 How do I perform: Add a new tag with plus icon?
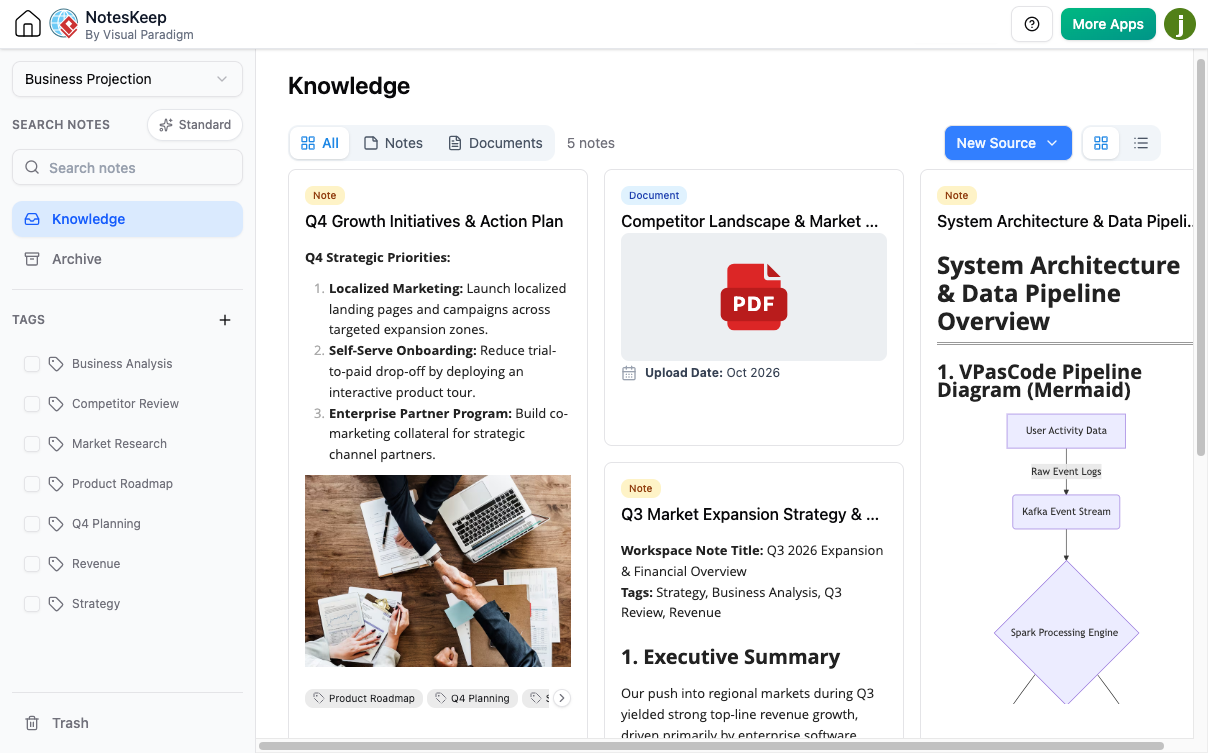pyautogui.click(x=225, y=320)
